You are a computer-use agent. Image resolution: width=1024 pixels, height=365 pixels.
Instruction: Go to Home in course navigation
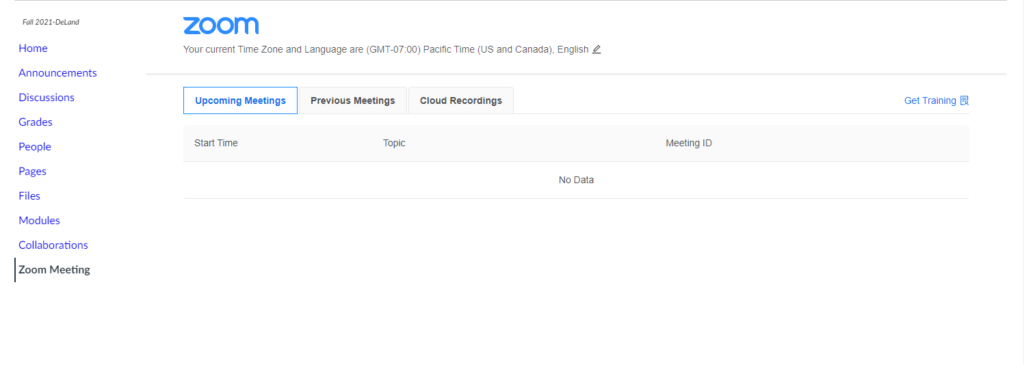[x=33, y=48]
